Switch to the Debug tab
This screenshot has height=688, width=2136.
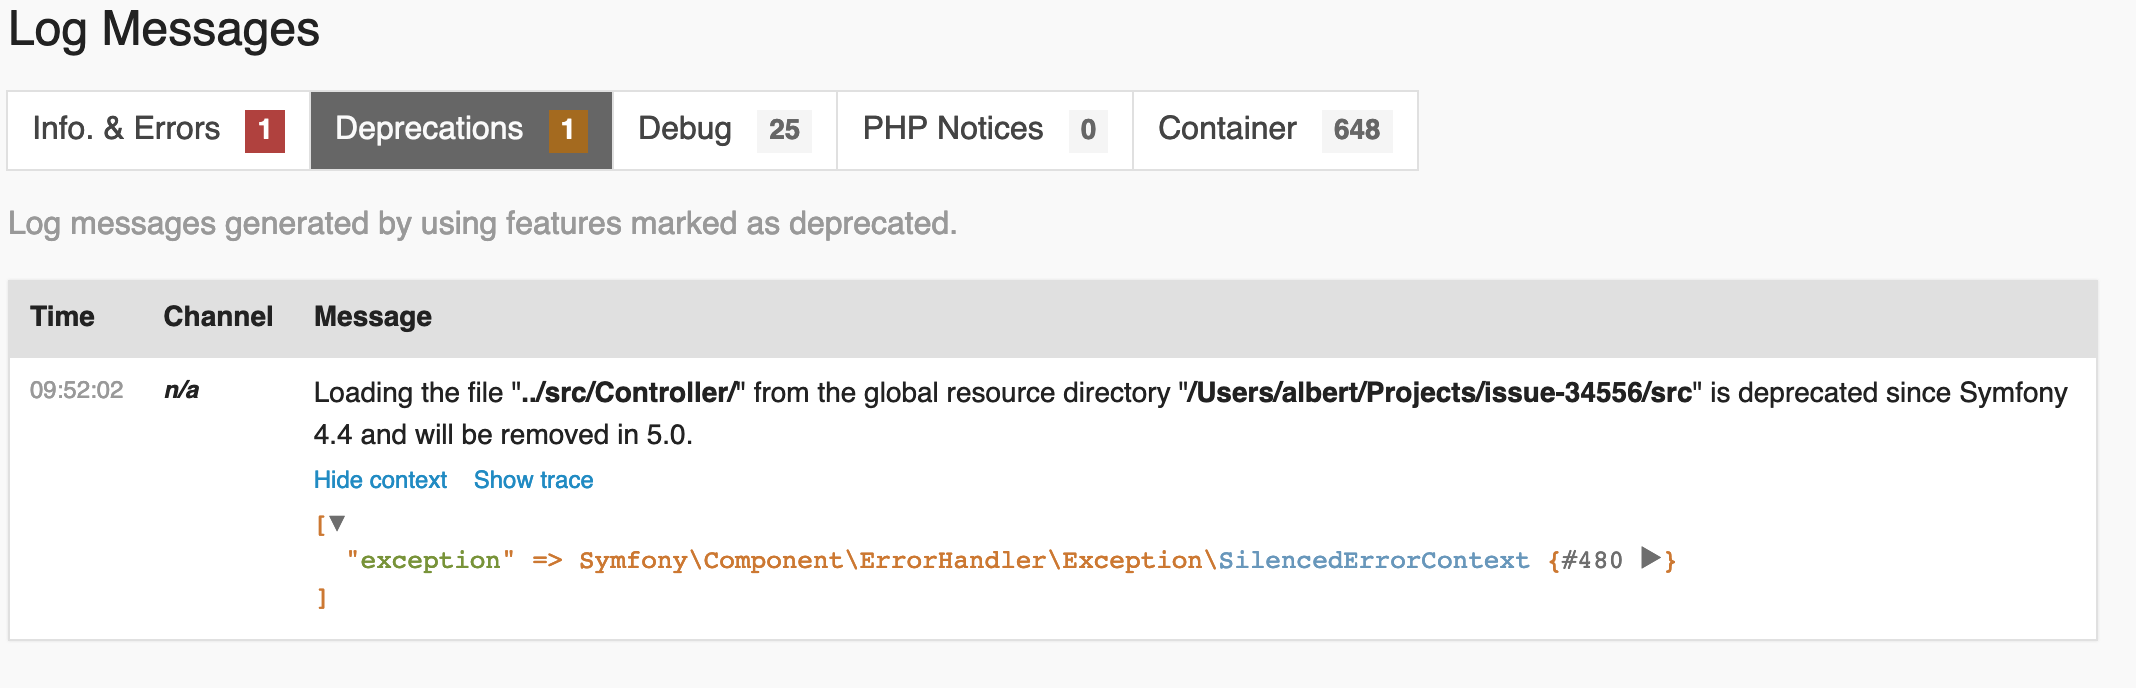685,130
